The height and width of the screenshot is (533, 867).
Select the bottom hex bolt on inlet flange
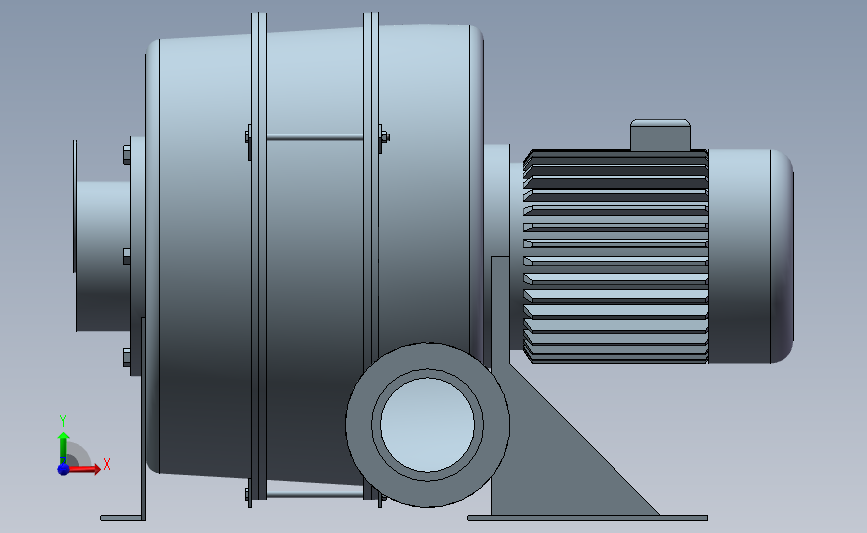(127, 358)
